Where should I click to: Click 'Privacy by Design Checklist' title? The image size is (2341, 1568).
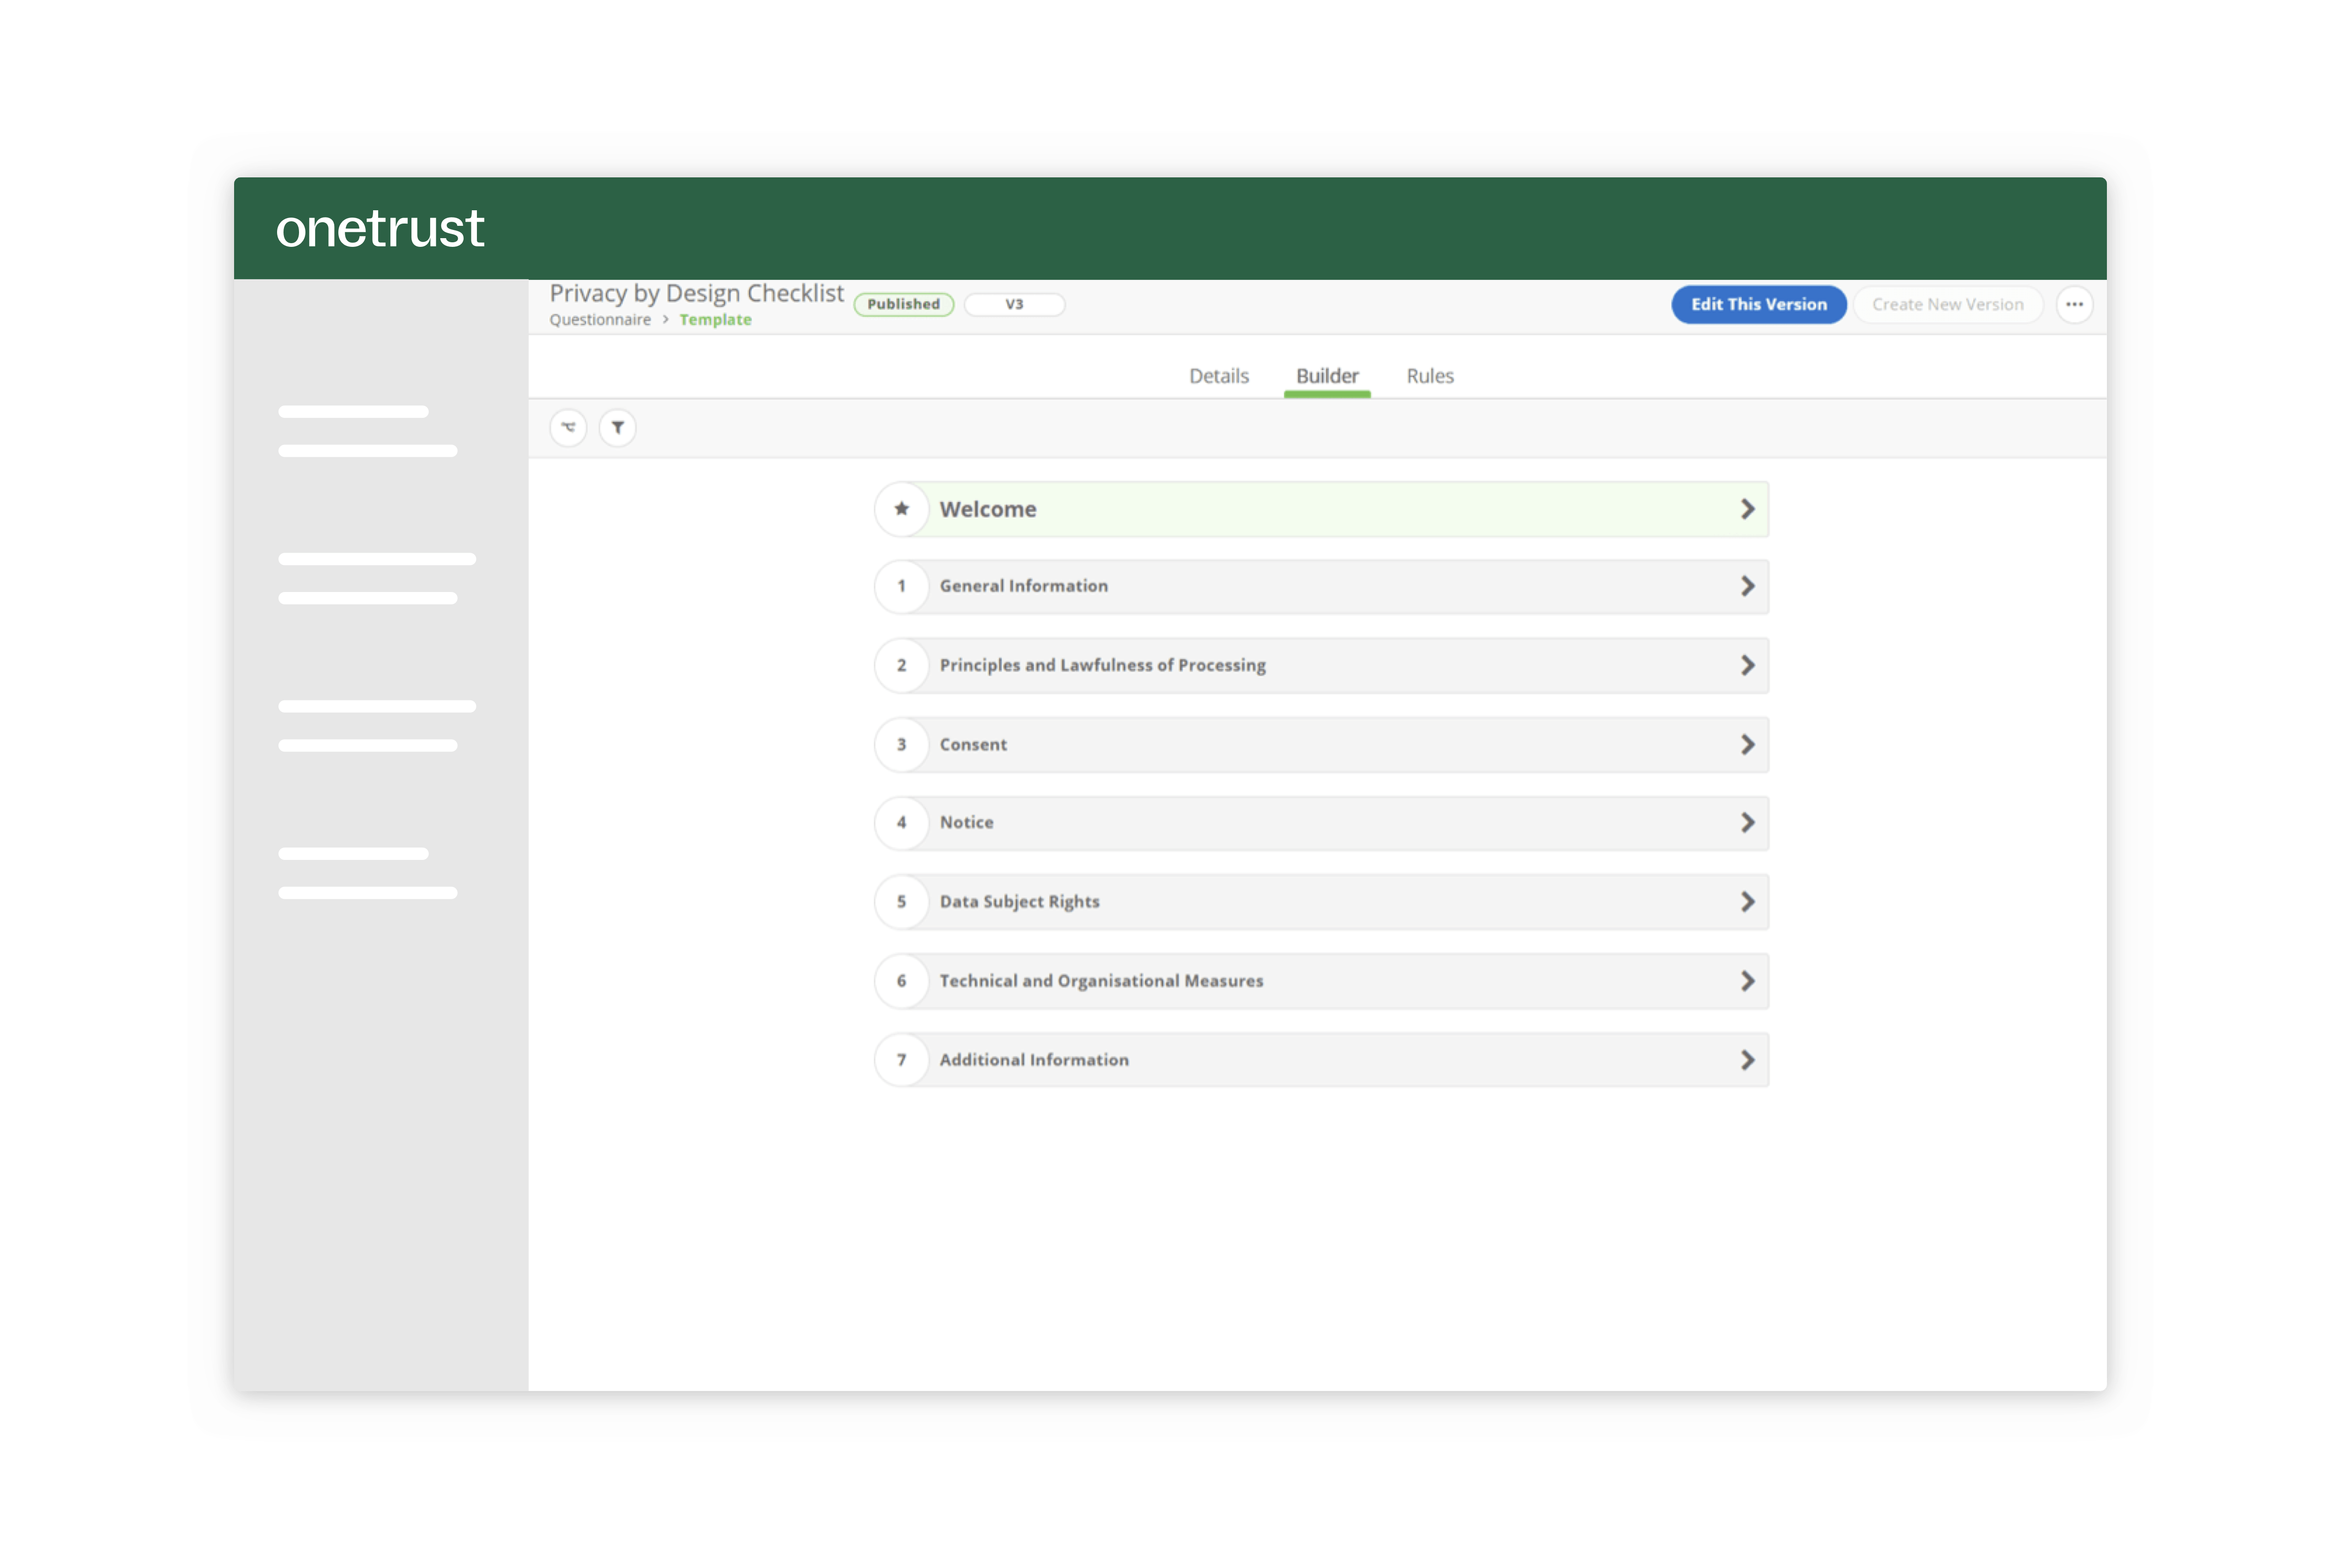tap(696, 293)
